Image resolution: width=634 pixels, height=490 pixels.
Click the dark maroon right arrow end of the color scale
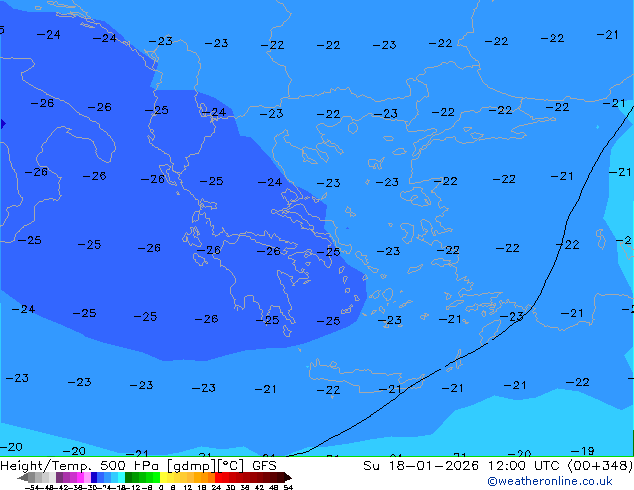288,477
